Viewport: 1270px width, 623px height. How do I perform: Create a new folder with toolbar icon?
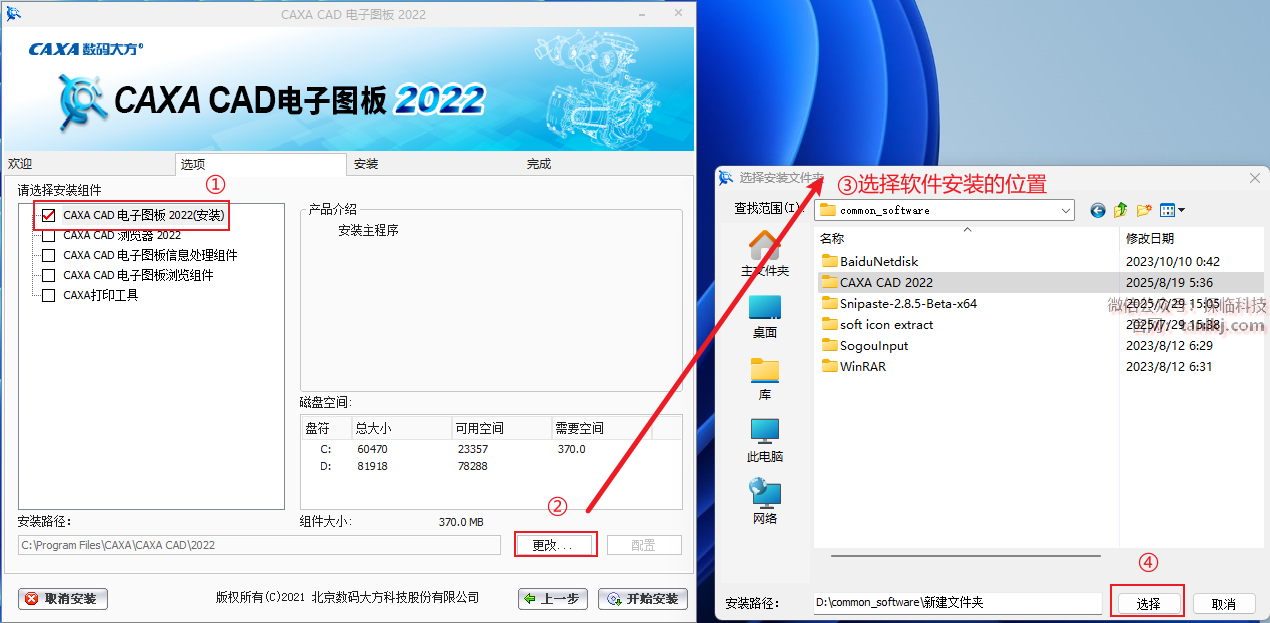coord(1144,210)
